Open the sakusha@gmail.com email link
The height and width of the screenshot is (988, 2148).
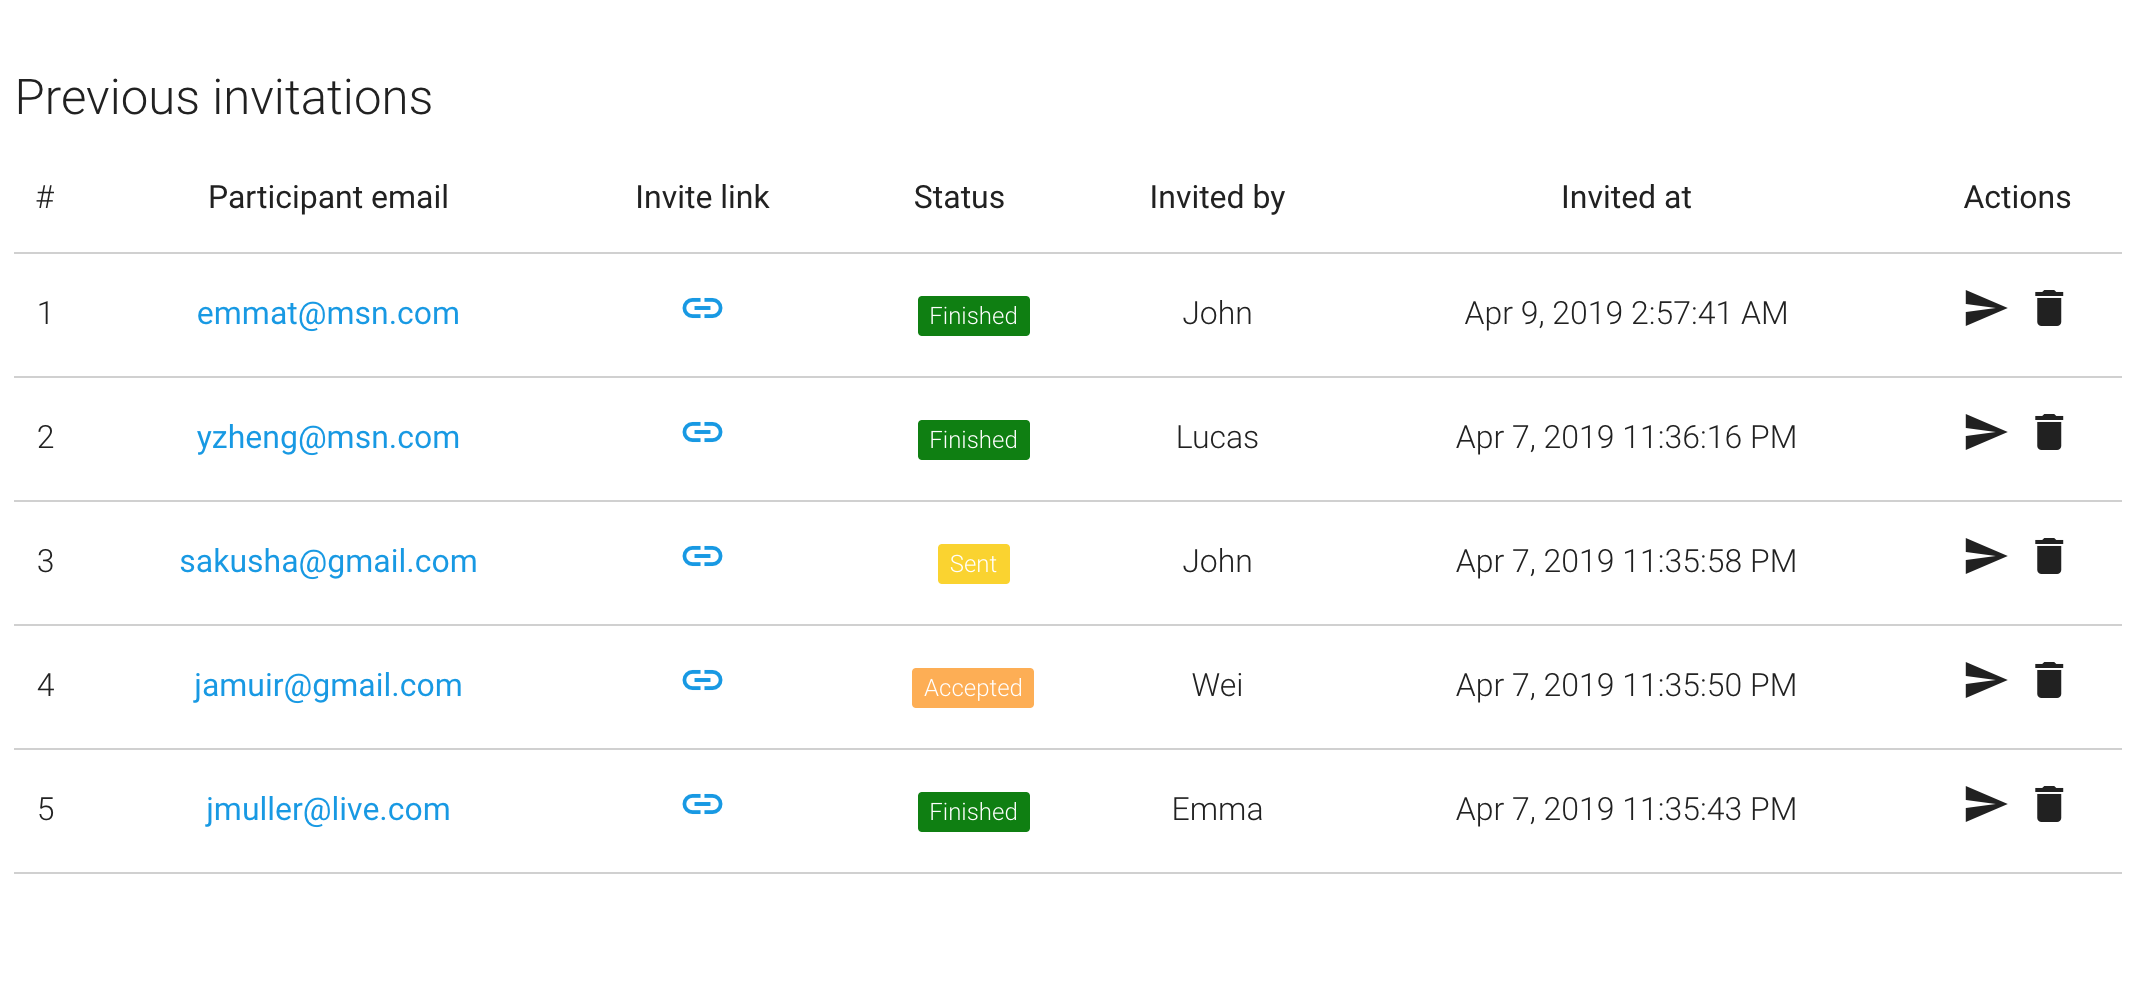pos(328,561)
